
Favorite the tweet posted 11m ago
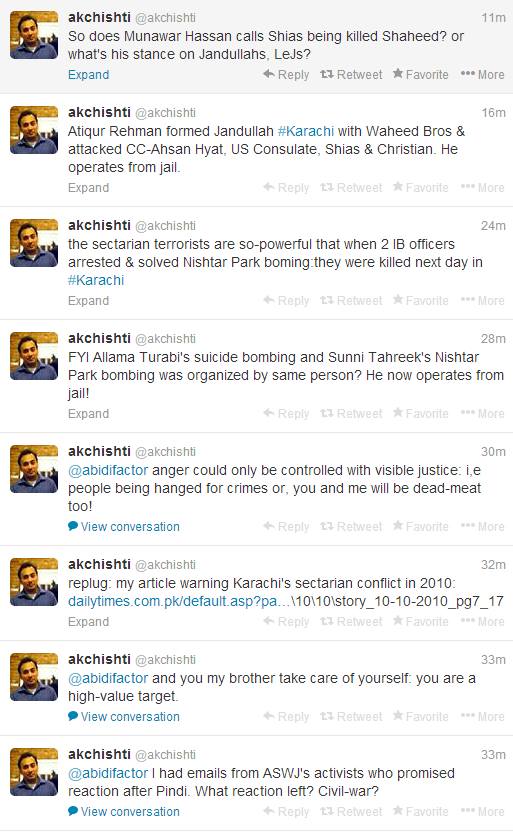pyautogui.click(x=420, y=75)
